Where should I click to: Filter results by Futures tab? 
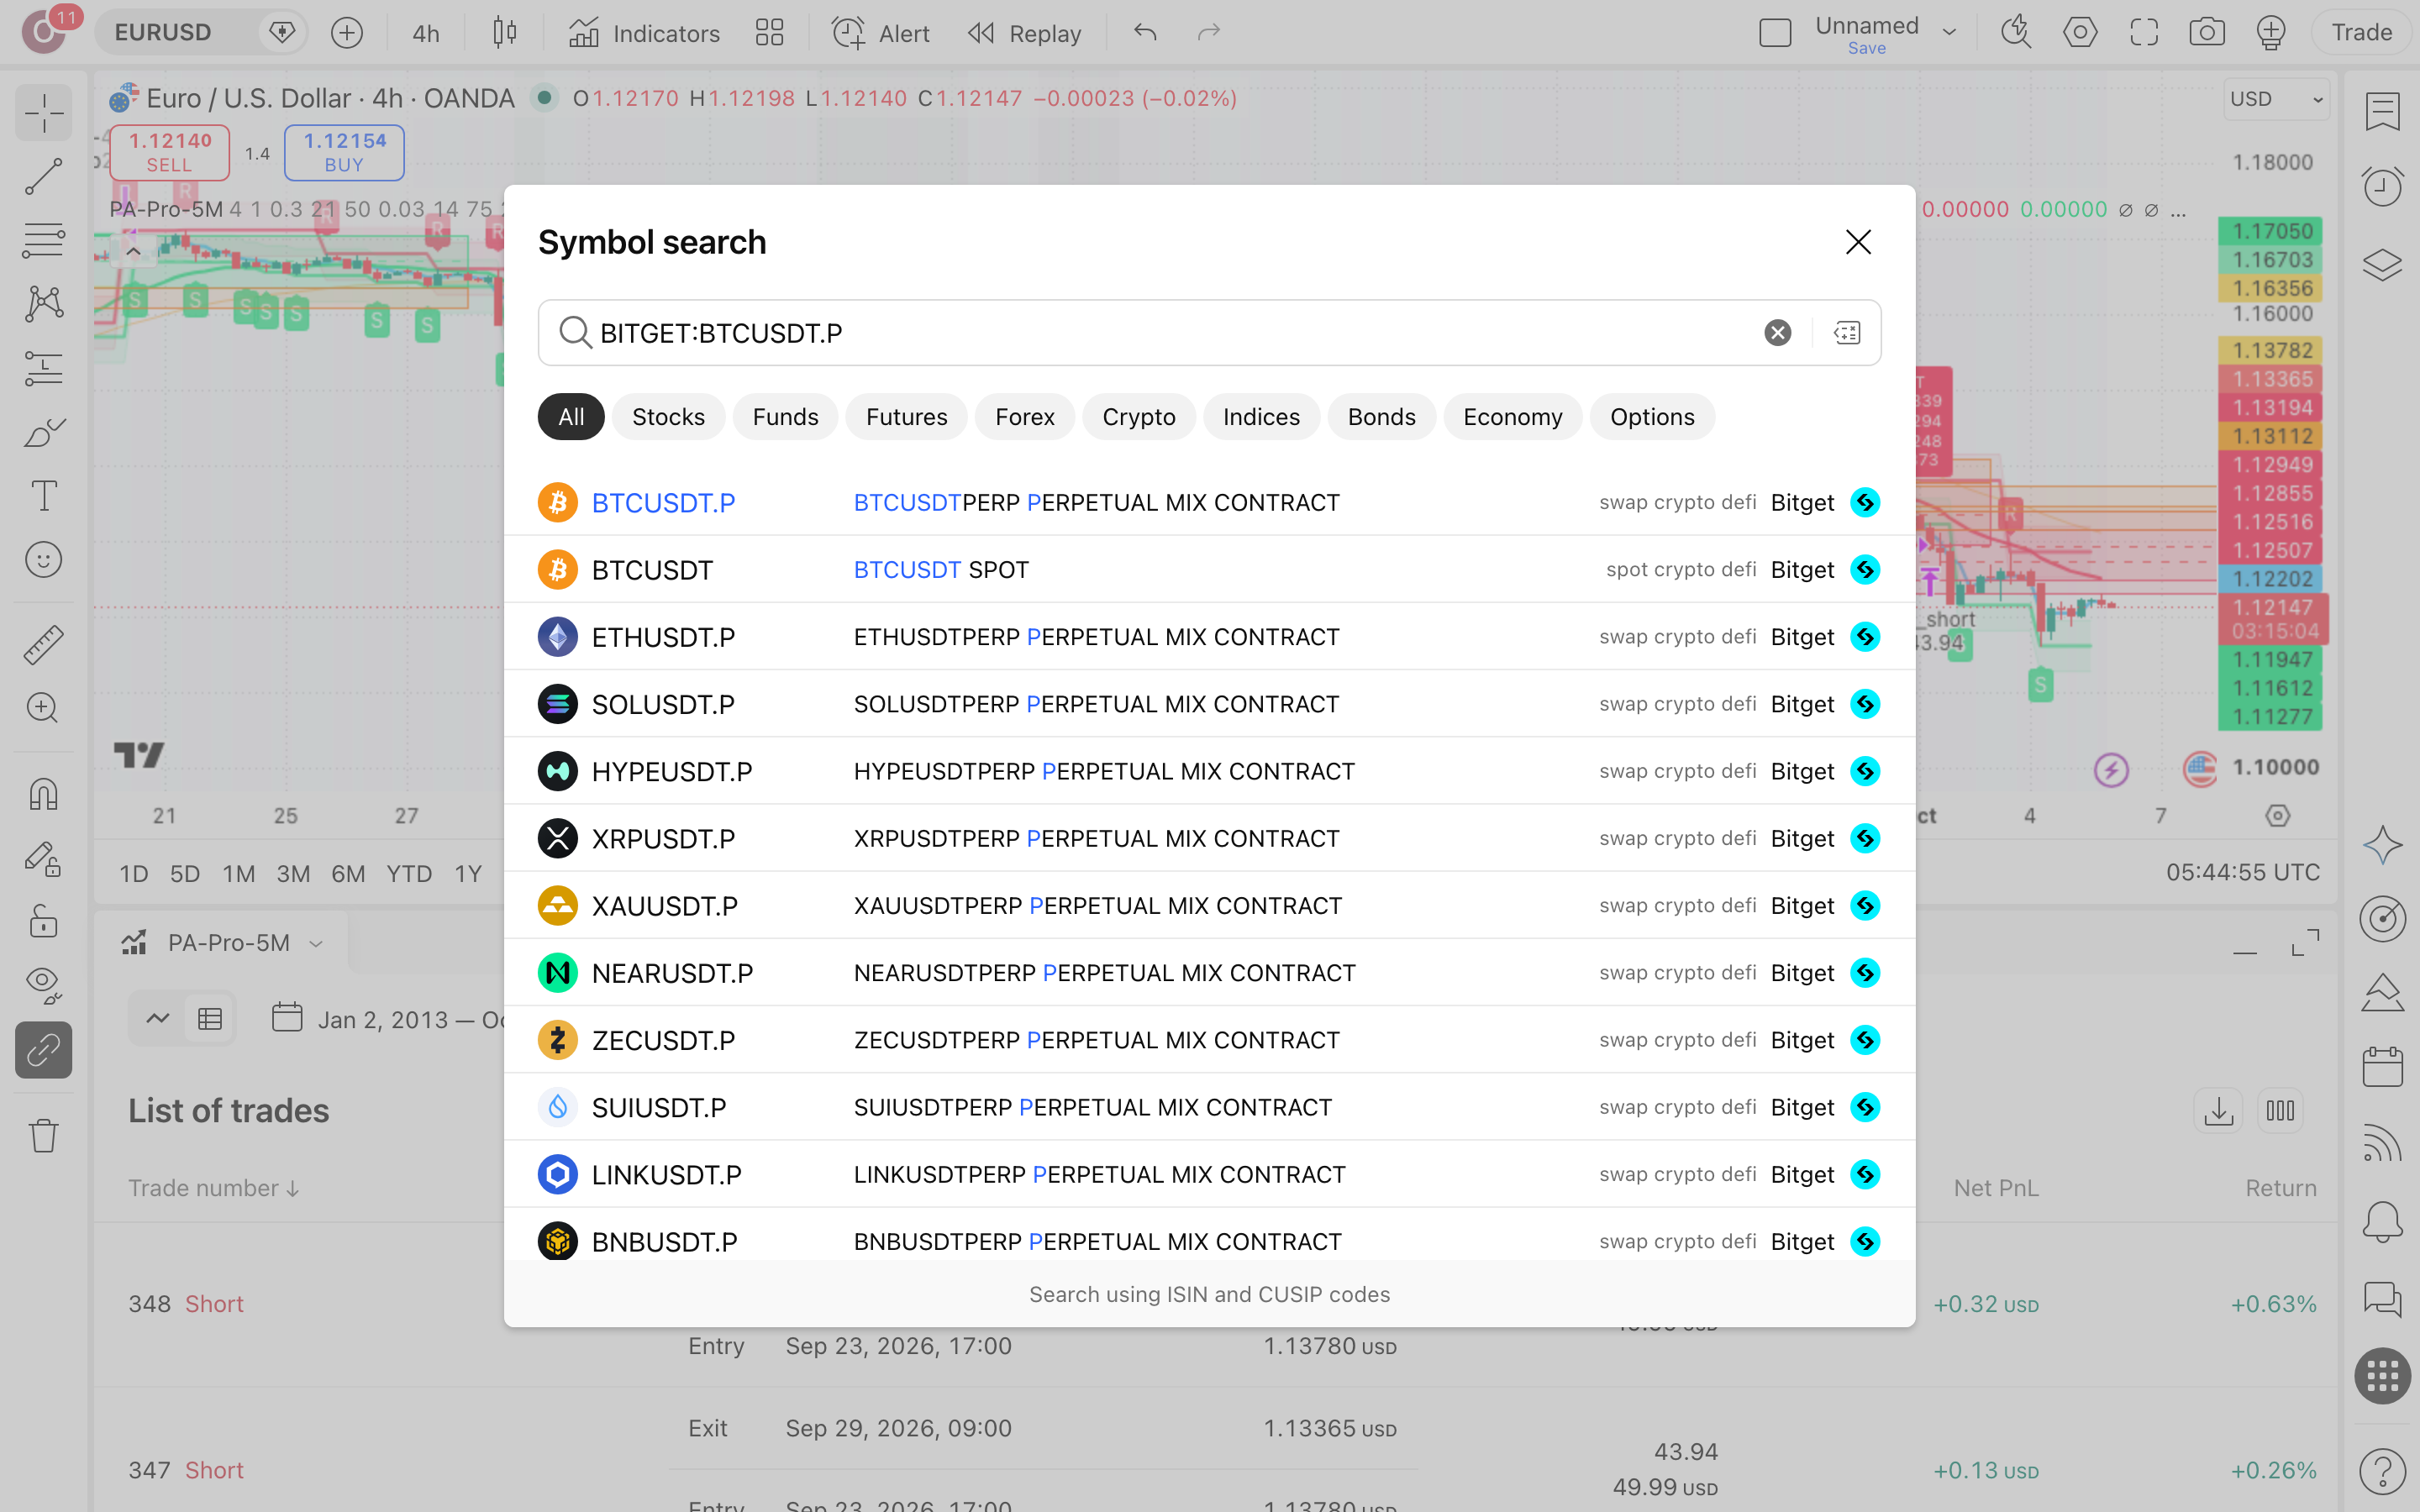906,417
